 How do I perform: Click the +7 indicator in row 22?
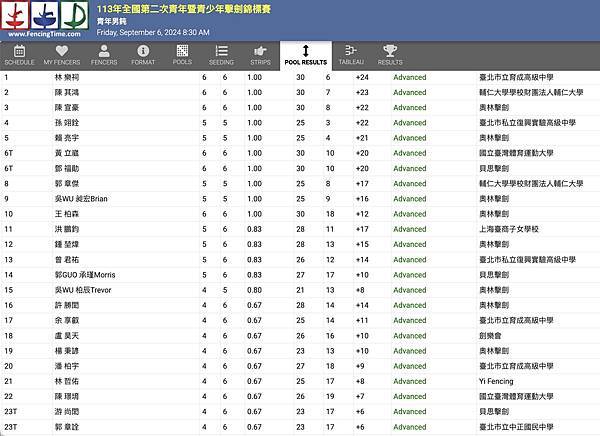(x=360, y=397)
